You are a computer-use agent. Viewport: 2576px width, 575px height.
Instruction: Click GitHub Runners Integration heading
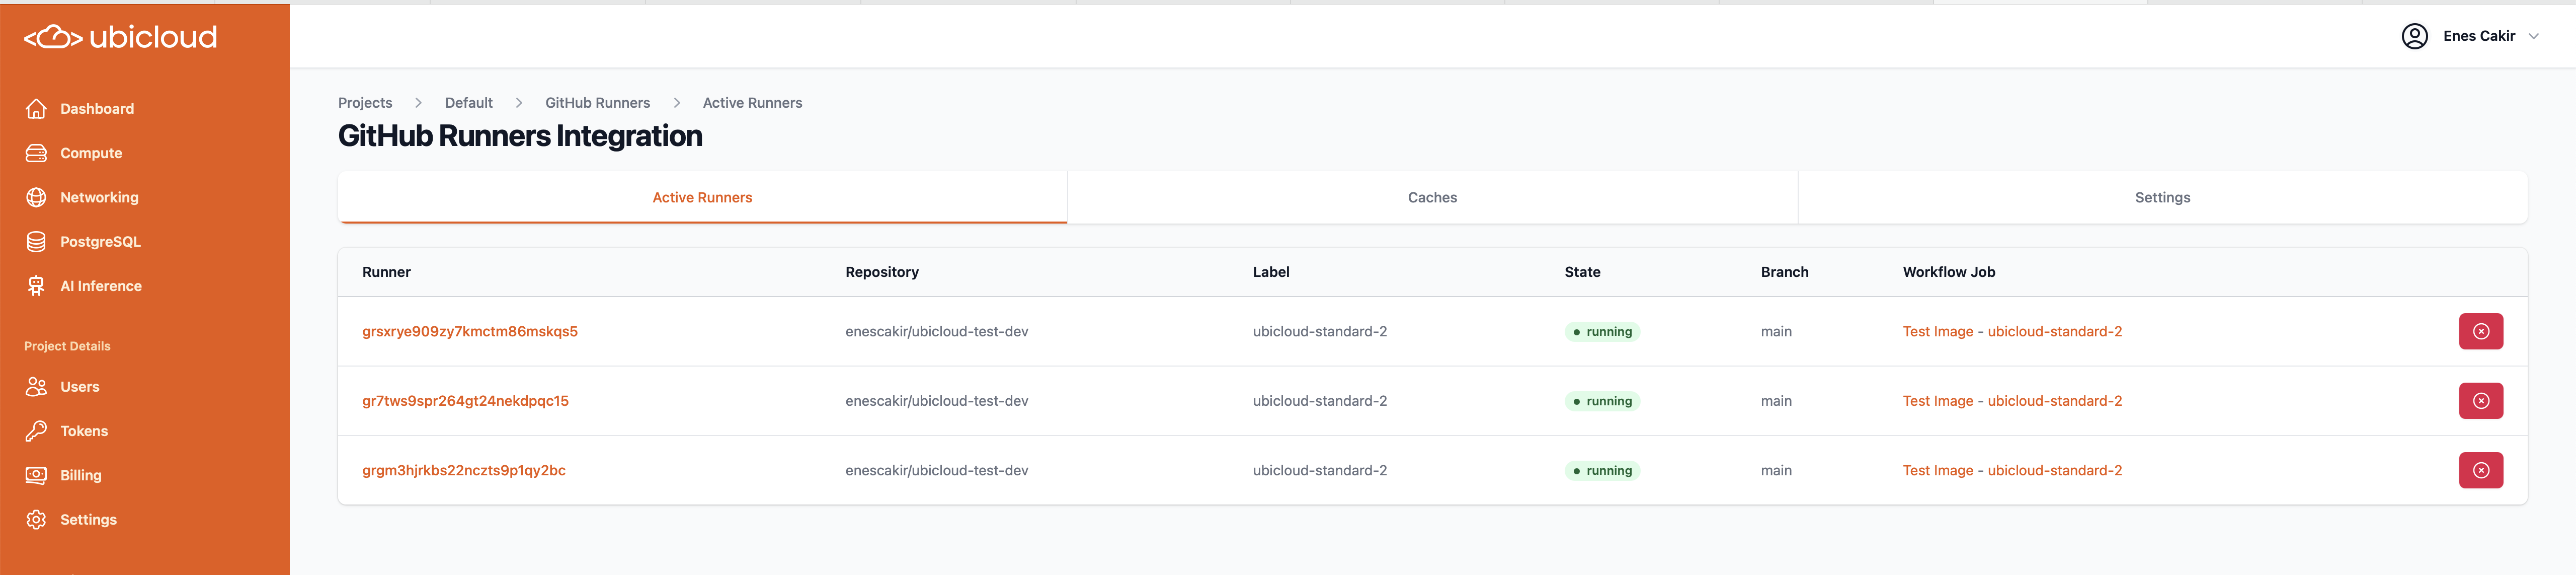point(520,136)
